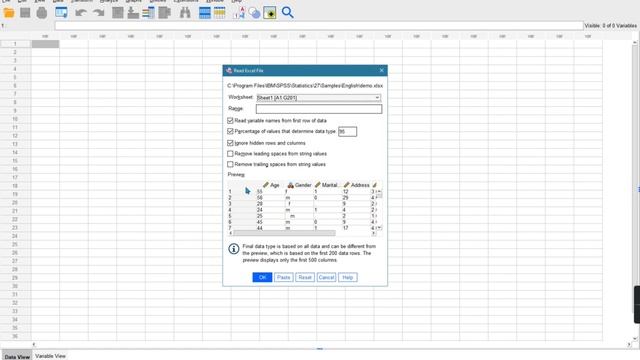The width and height of the screenshot is (640, 360).
Task: Click the Redo arrow icon
Action: click(98, 13)
